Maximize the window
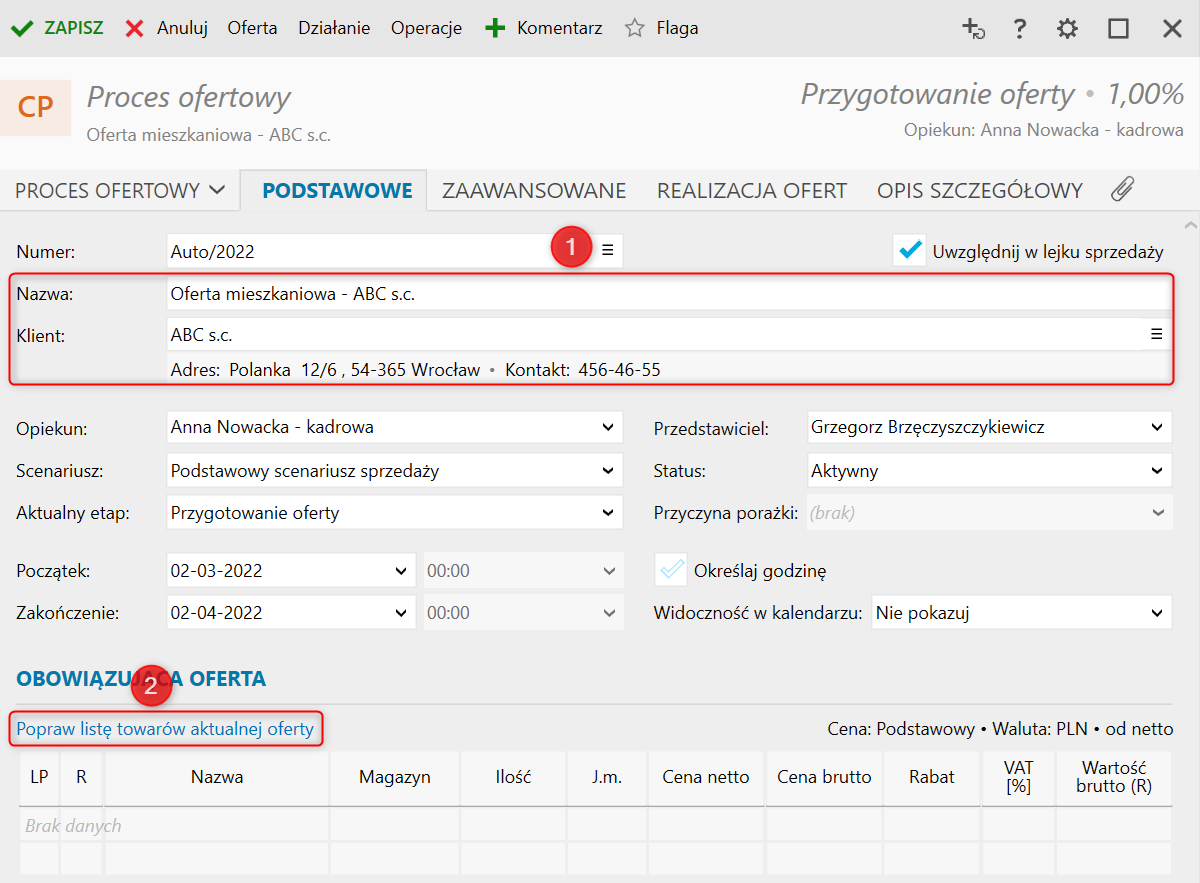Screen dimensions: 1200x883 pyautogui.click(x=1118, y=29)
